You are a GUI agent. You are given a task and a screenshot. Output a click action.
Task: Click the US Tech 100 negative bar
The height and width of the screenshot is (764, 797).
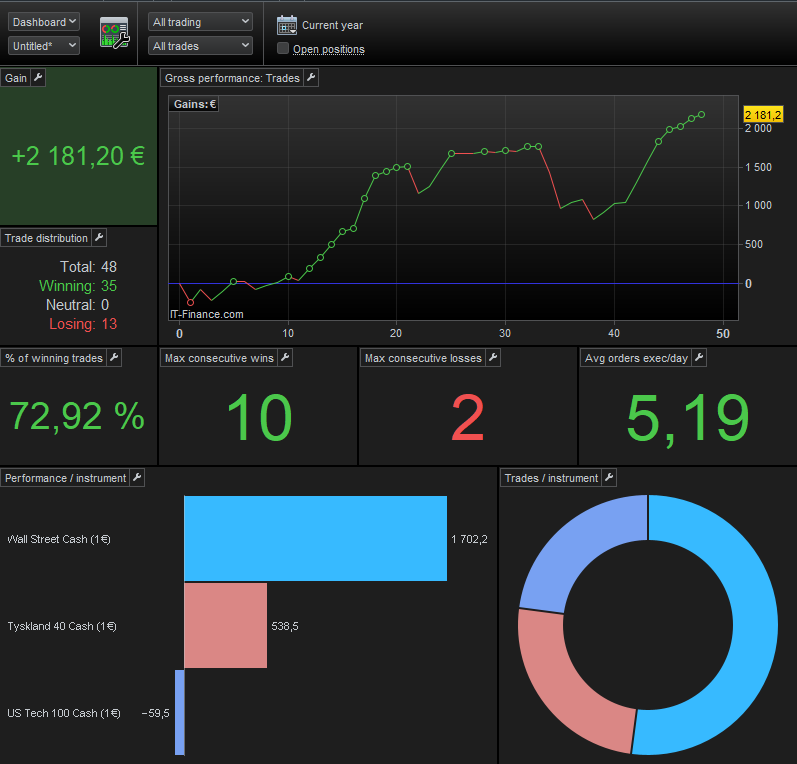[x=179, y=712]
